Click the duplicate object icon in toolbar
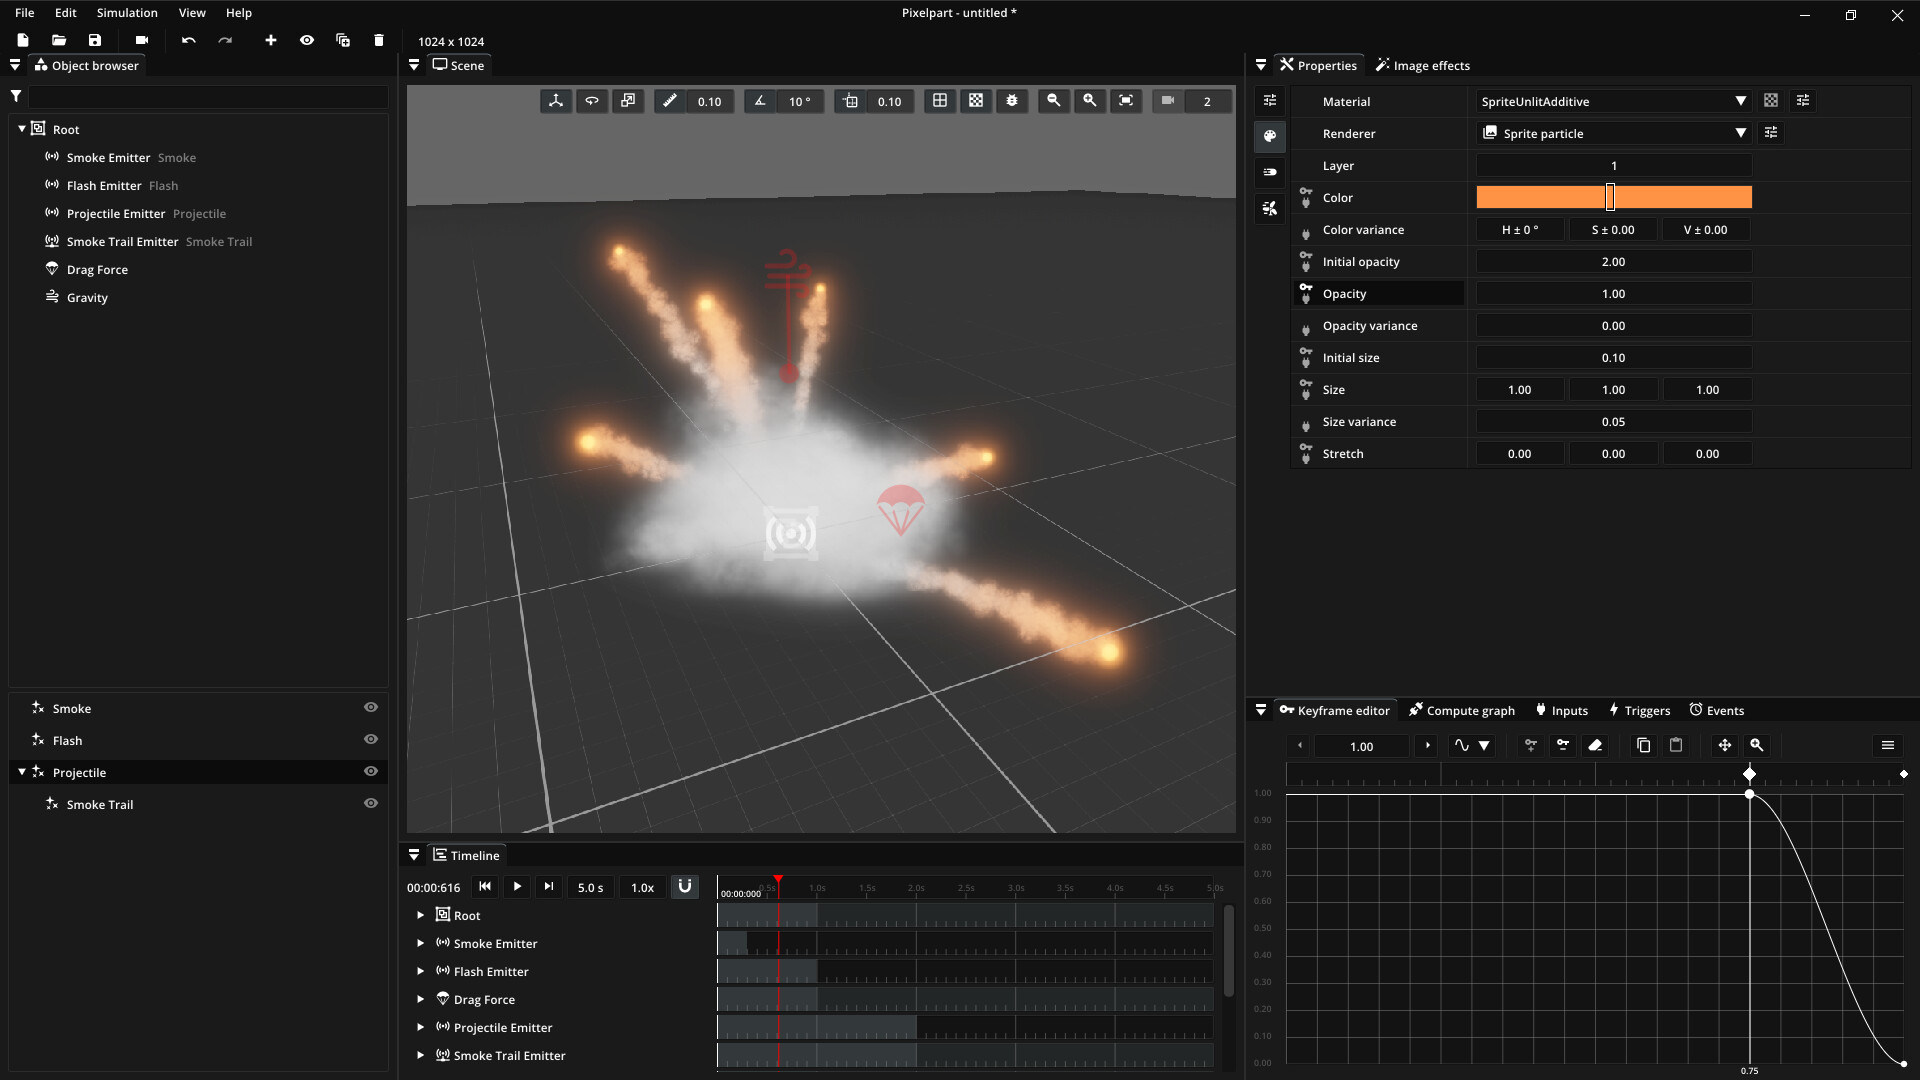 (343, 41)
